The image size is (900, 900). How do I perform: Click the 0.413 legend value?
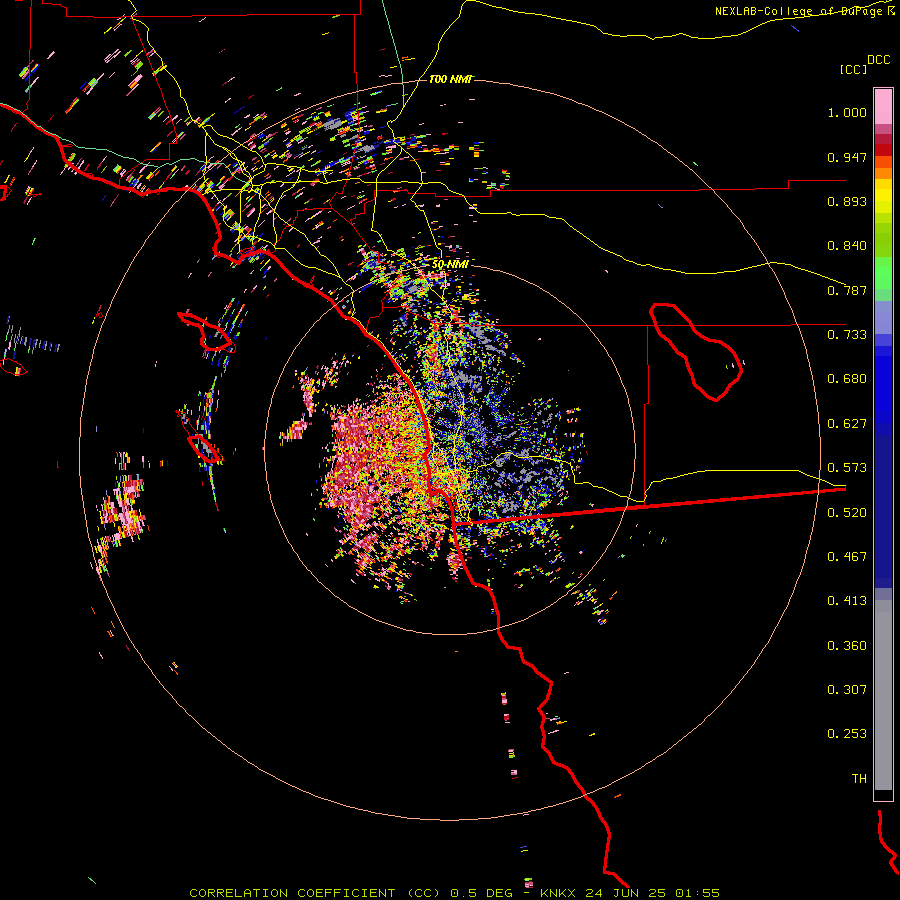(x=847, y=601)
